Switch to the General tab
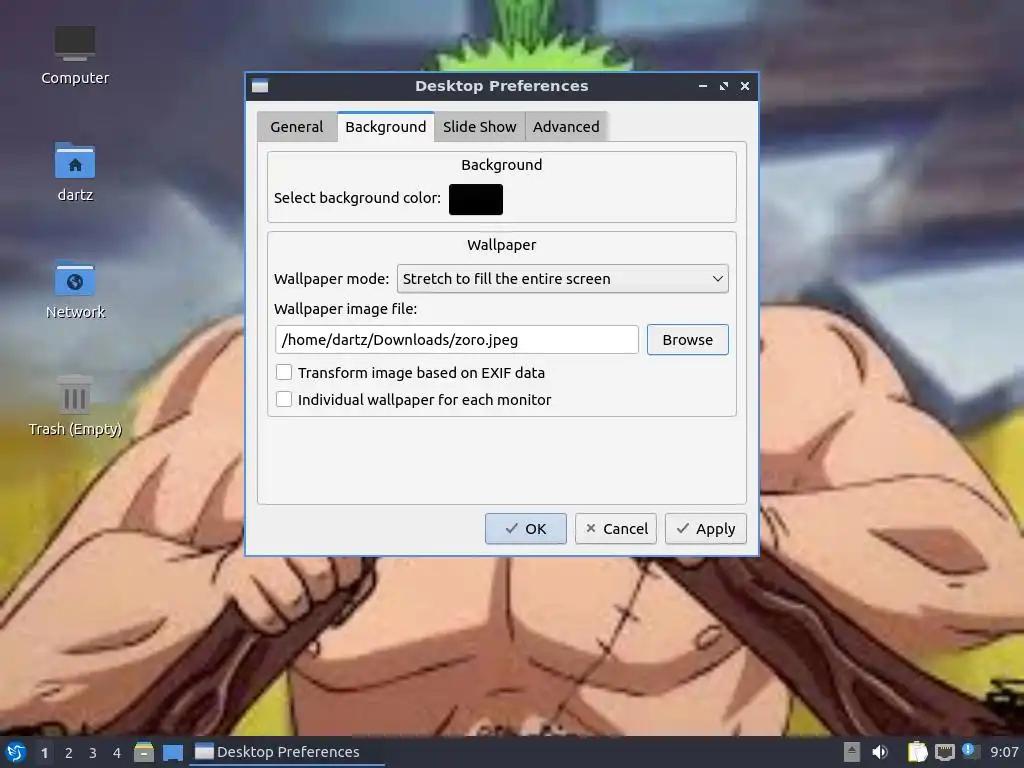 [296, 127]
